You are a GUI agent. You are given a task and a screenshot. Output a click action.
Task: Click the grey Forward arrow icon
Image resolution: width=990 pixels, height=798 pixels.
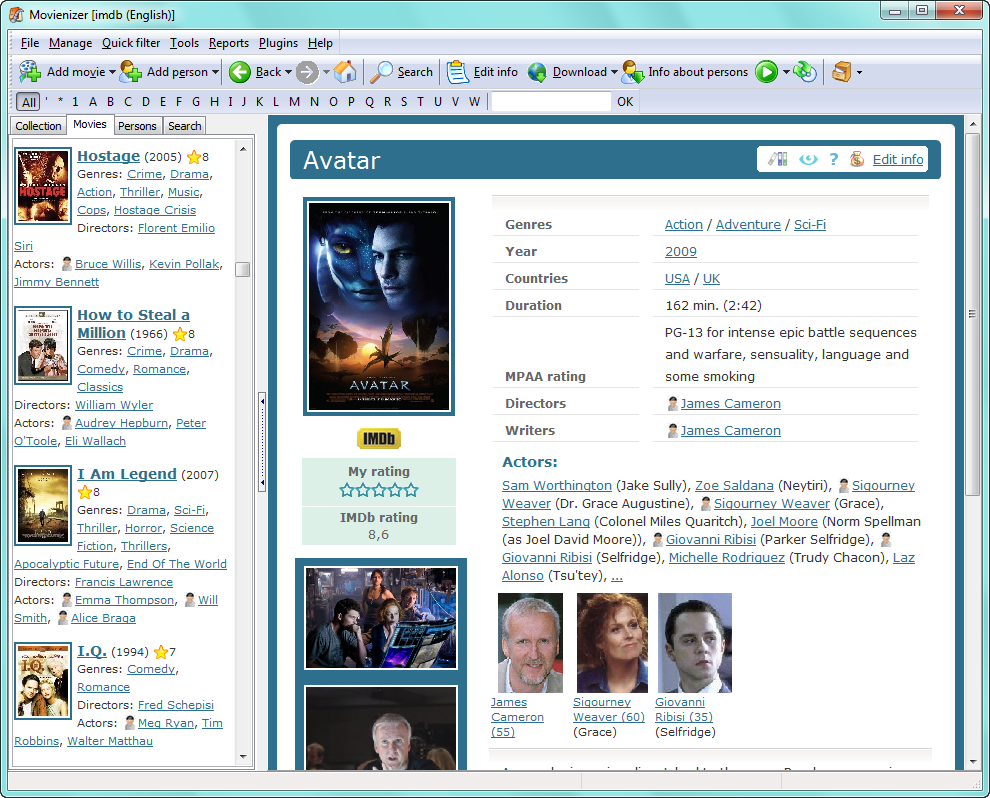[x=307, y=72]
